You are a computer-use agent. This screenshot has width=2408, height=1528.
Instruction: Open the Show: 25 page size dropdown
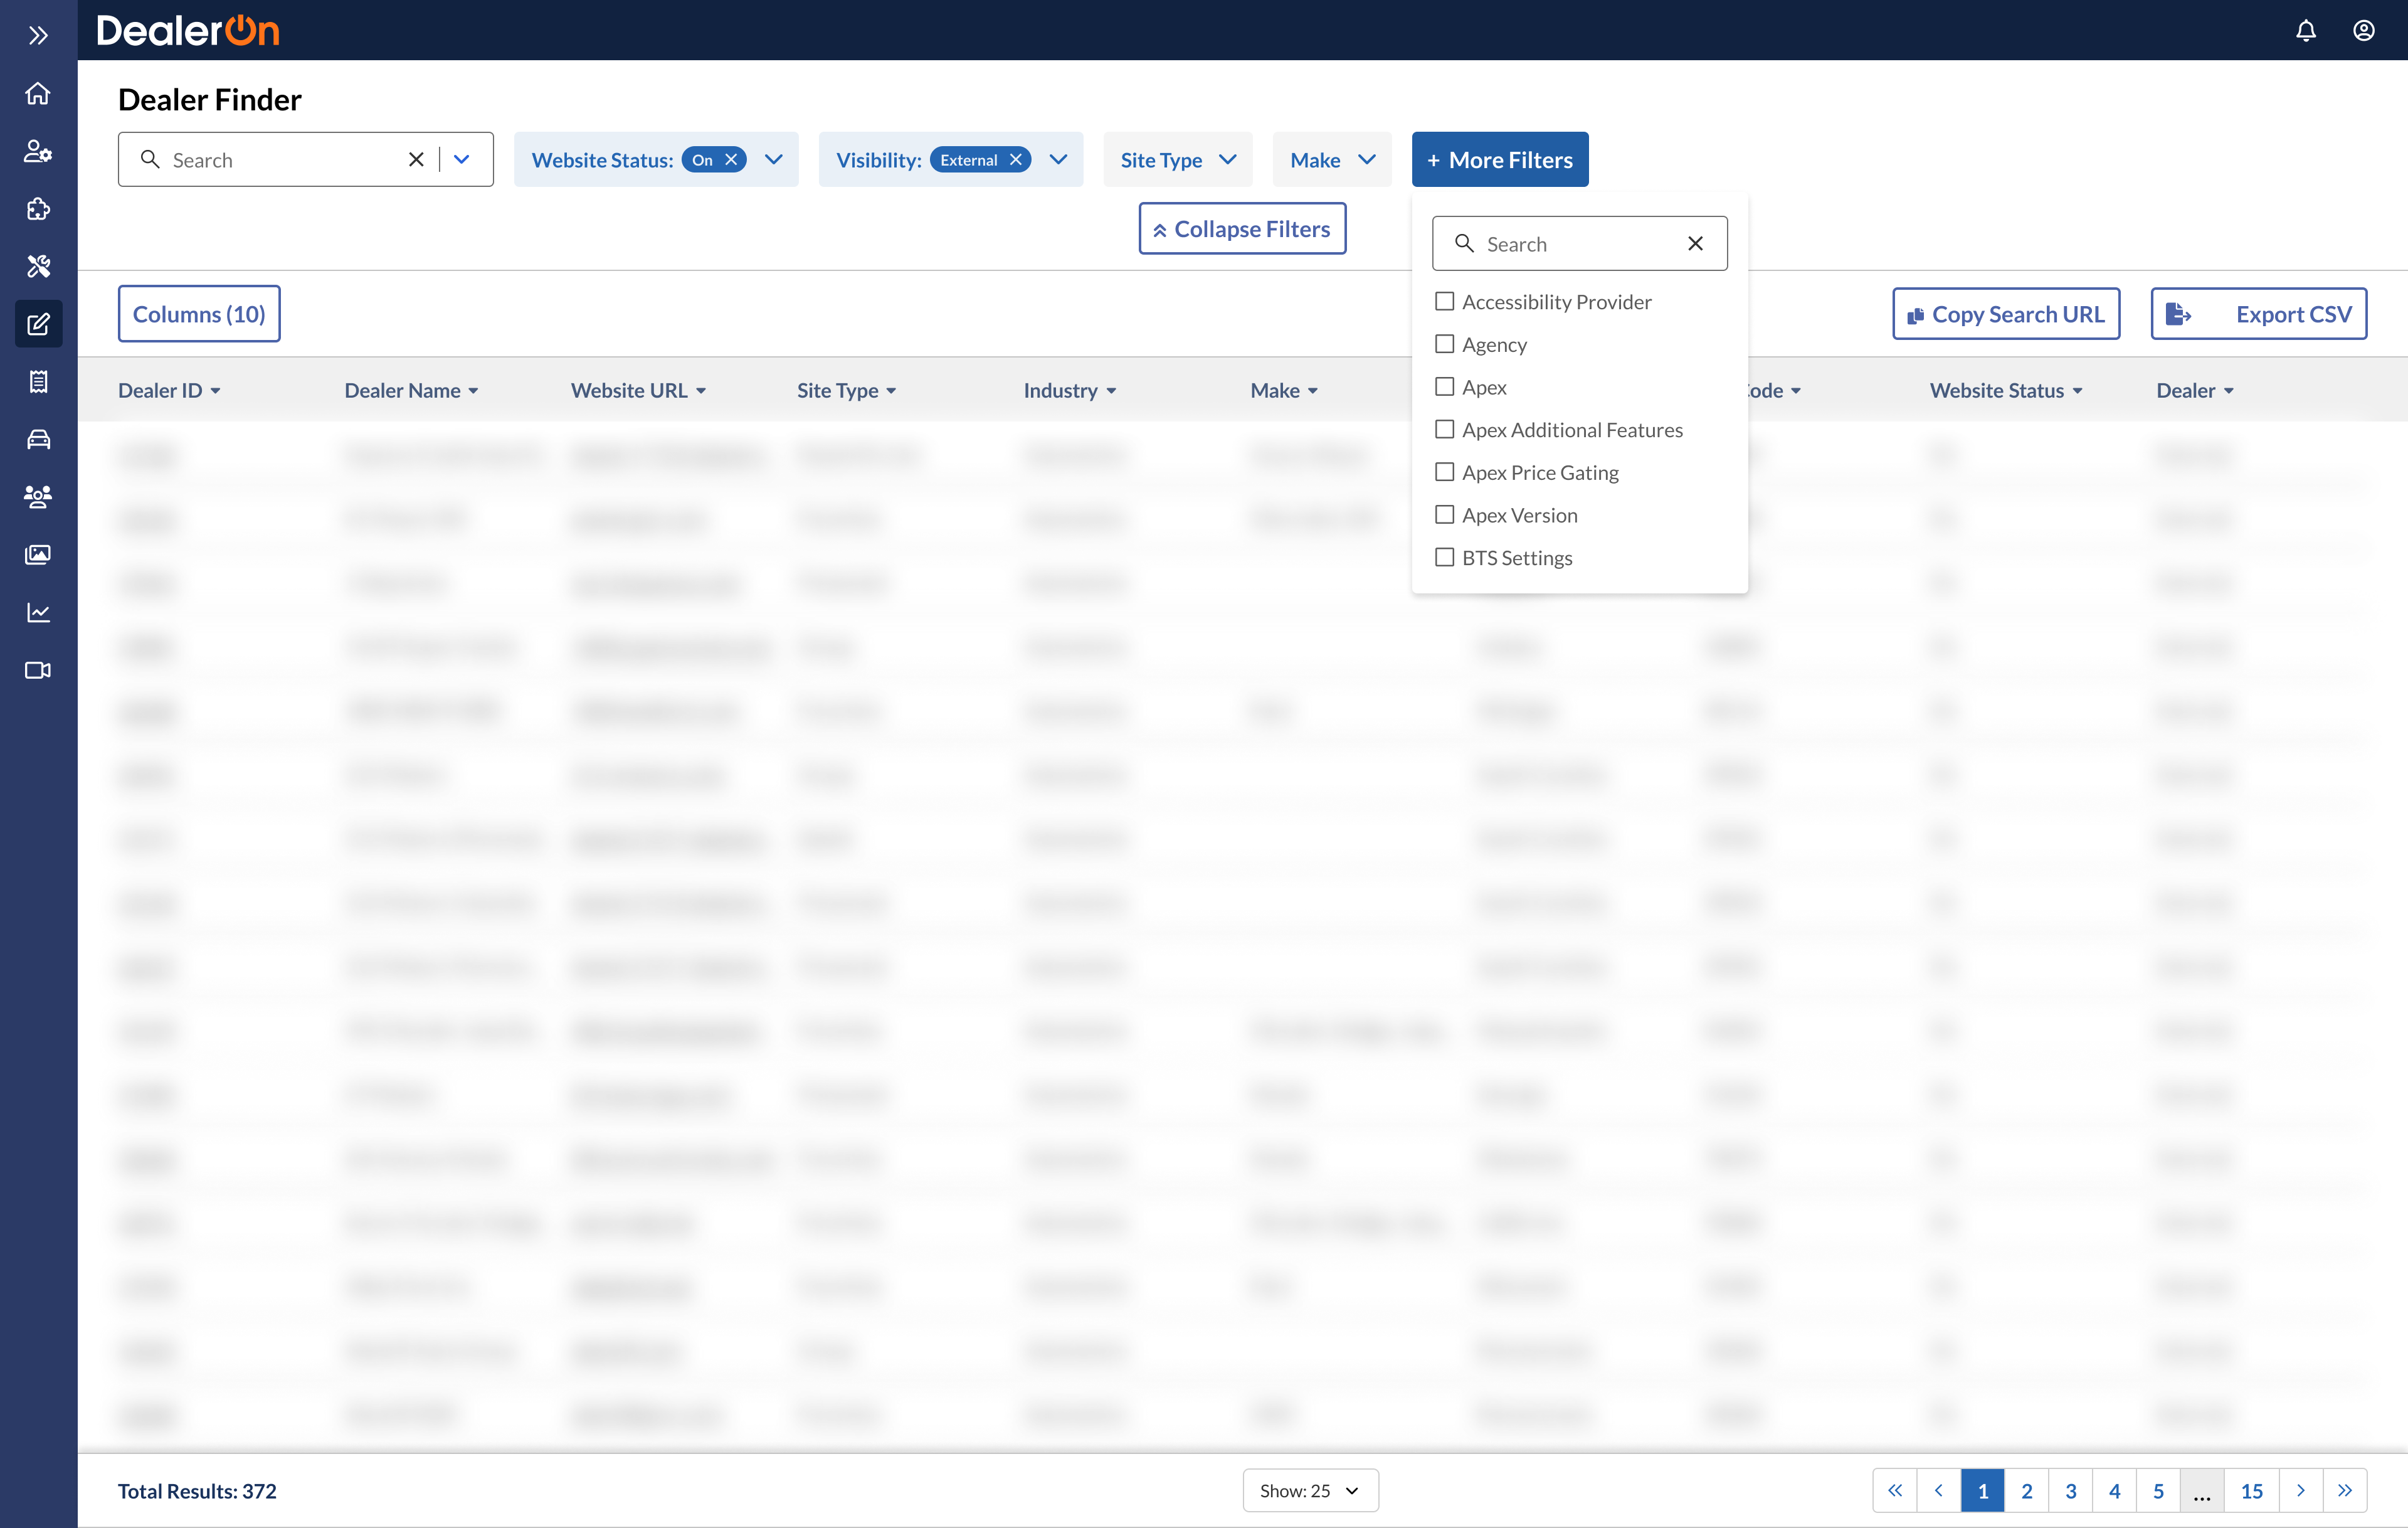tap(1309, 1490)
